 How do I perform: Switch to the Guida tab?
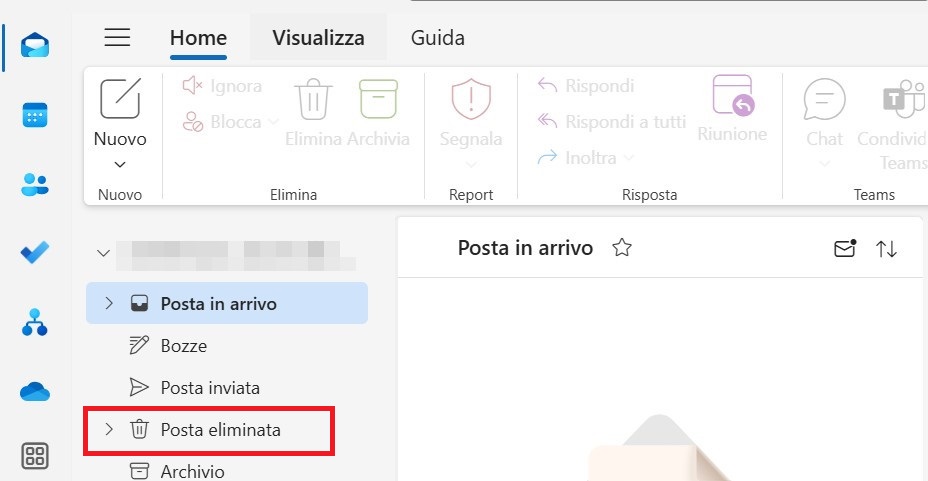tap(437, 38)
